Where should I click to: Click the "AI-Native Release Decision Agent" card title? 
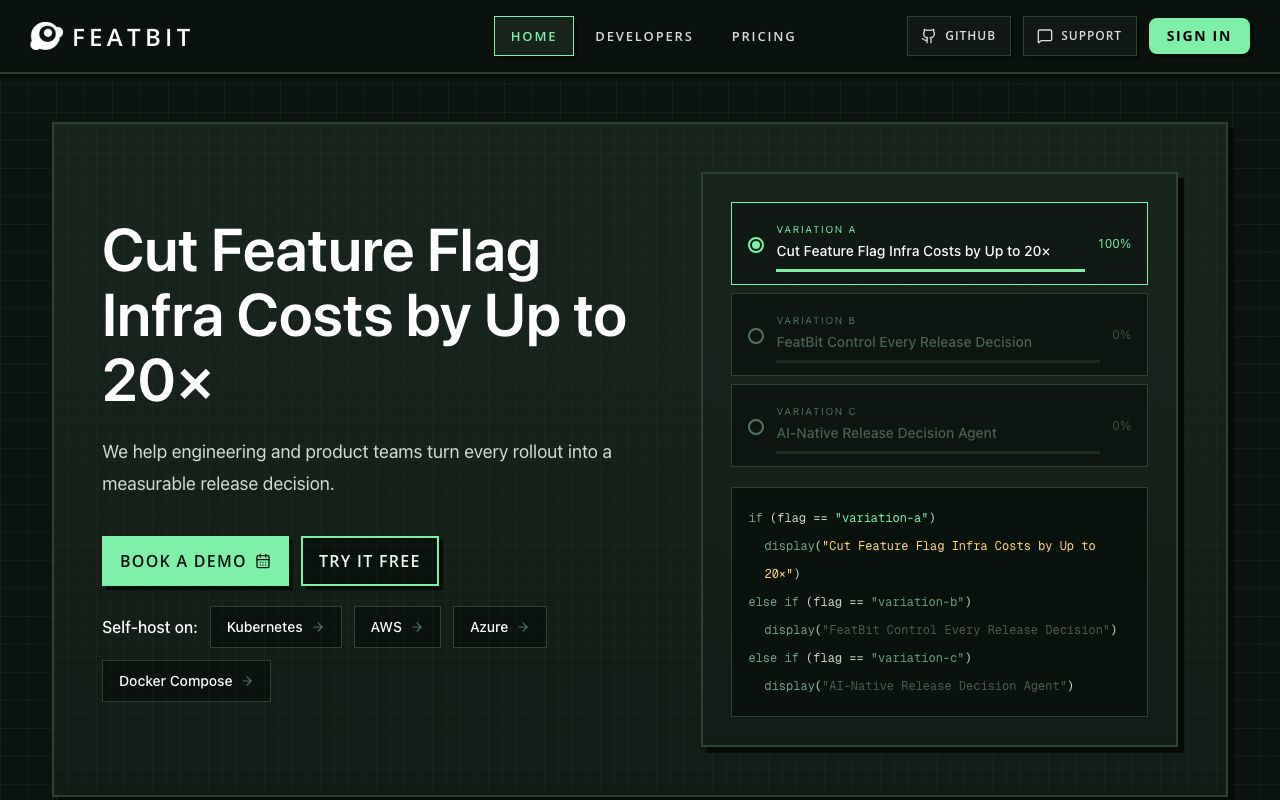point(887,433)
